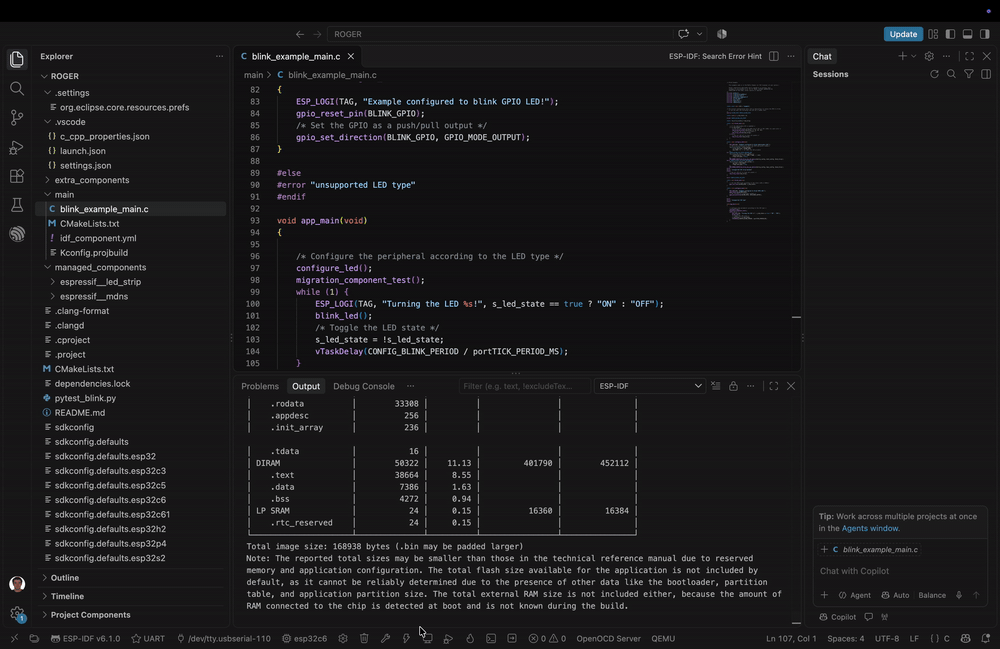Click the blue Update button
The height and width of the screenshot is (649, 1000).
[x=903, y=34]
